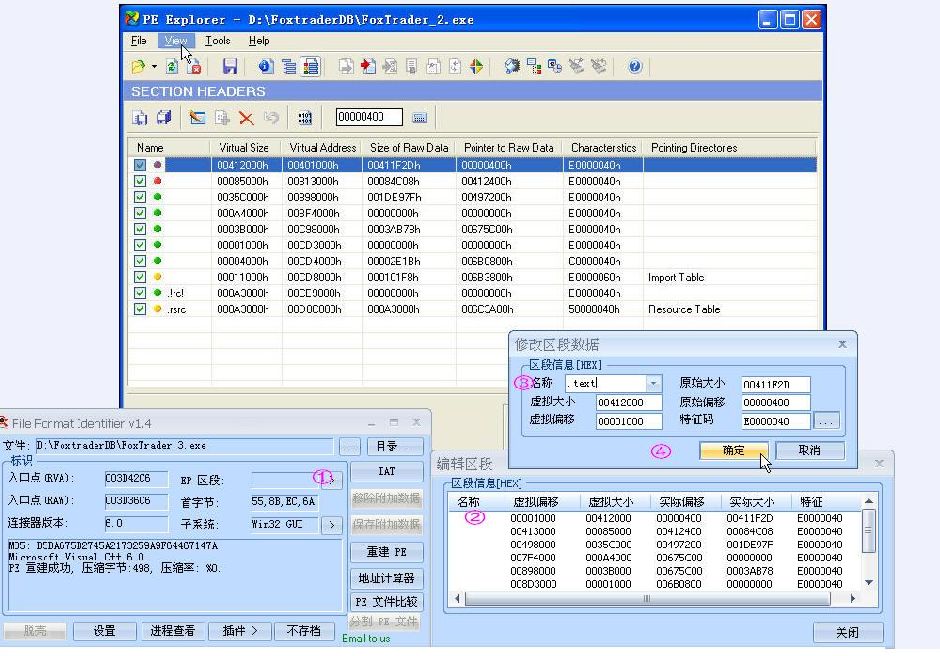This screenshot has width=940, height=656.
Task: Click the blue info Headers icon
Action: [x=266, y=66]
